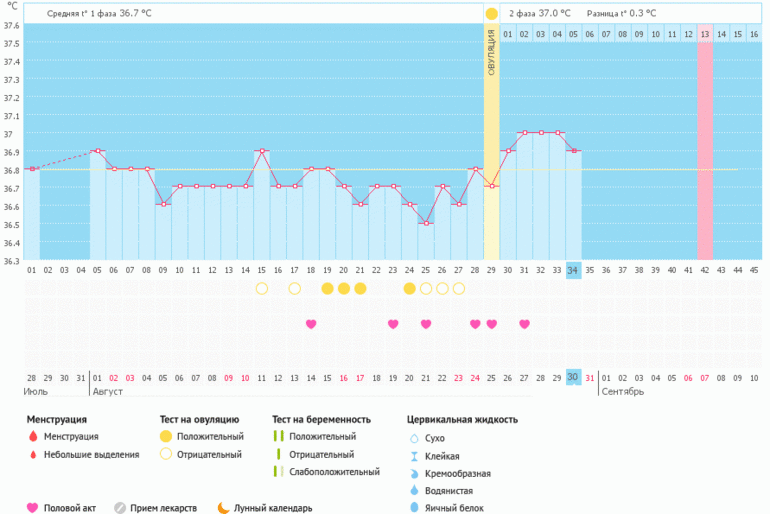Click the Прием лекарств pill icon
The width and height of the screenshot is (770, 514).
[120, 508]
